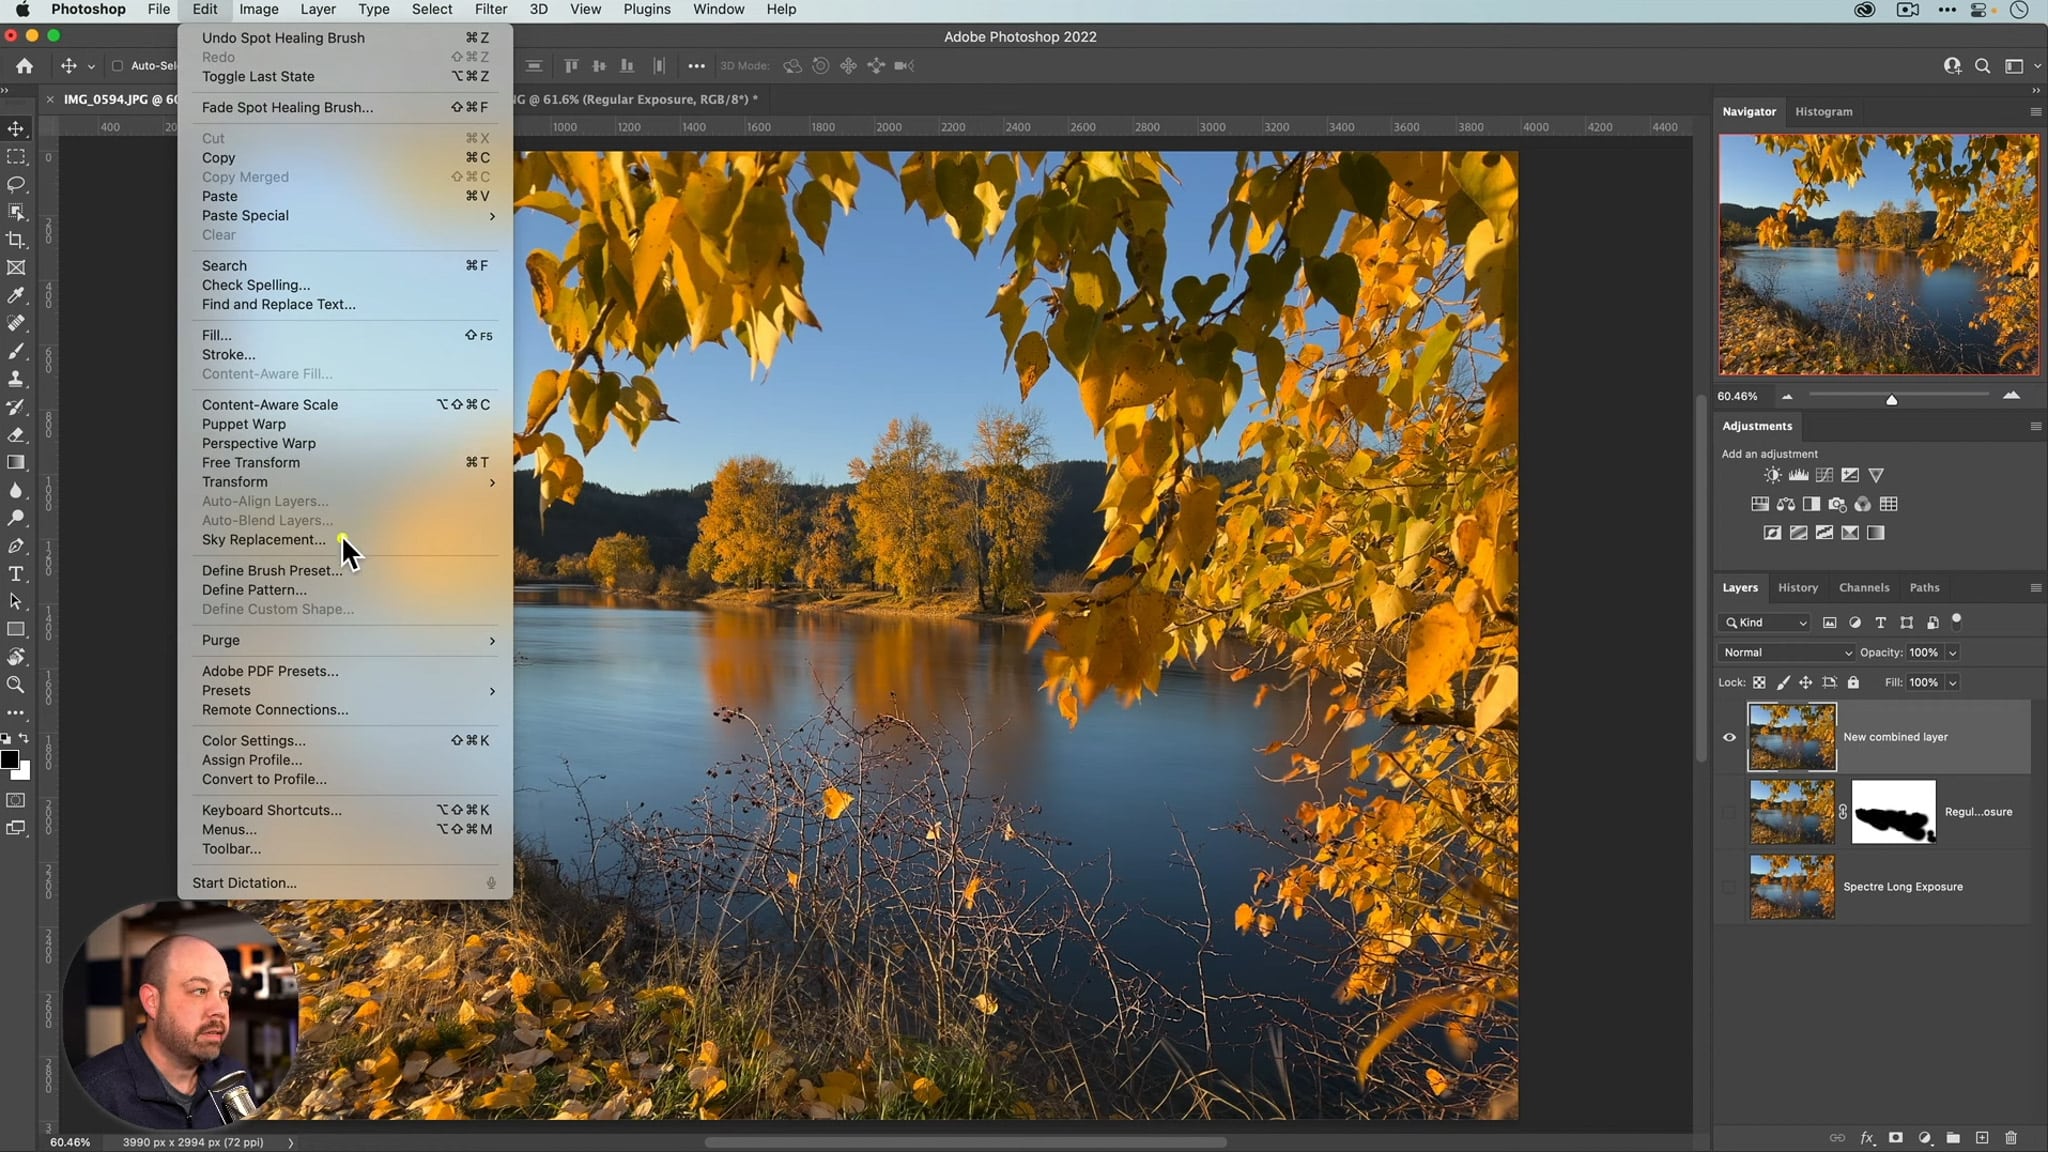
Task: Toggle visibility of Spectre Long Exposure layer
Action: [x=1729, y=886]
